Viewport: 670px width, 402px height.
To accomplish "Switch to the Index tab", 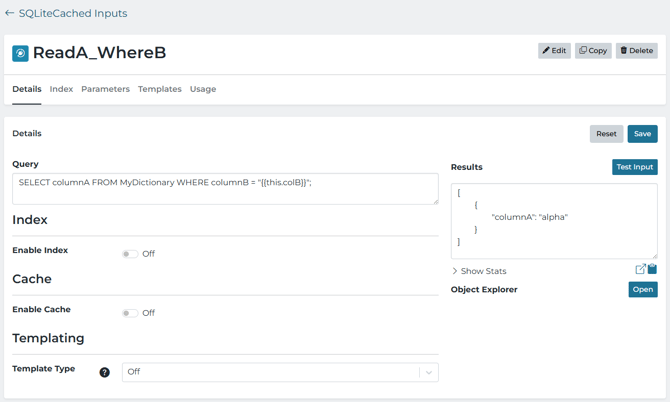I will [x=61, y=89].
